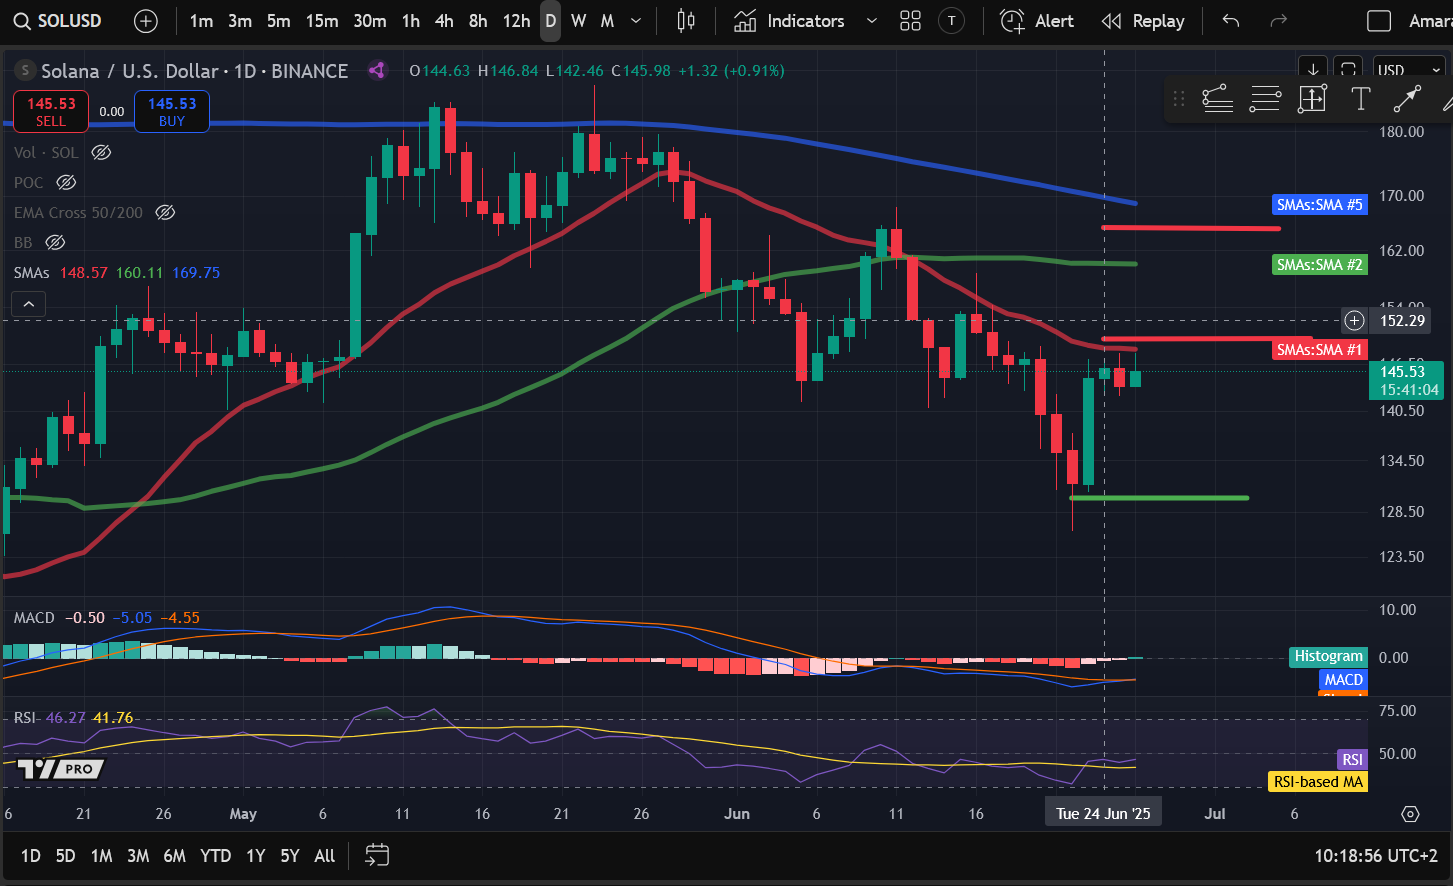Add symbol with plus circle icon
This screenshot has height=886, width=1453.
click(146, 21)
